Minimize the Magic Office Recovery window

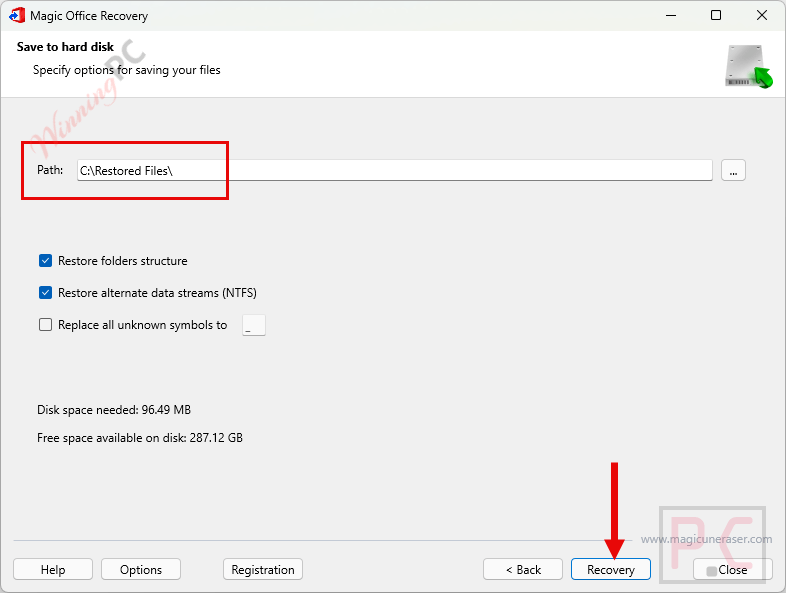coord(671,16)
